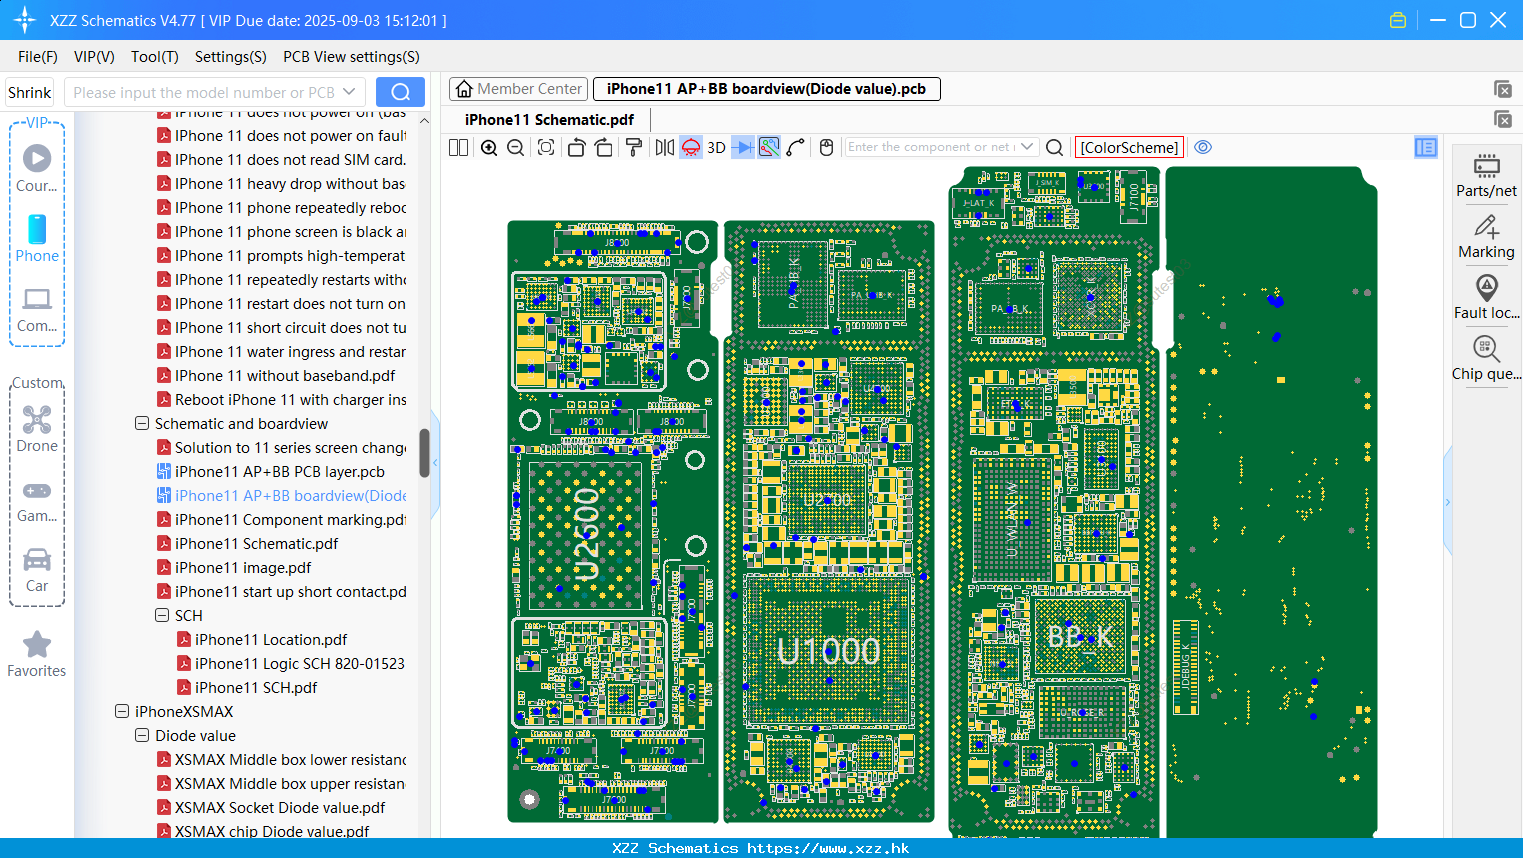
Task: Open the component or net dropdown arrow
Action: click(x=1027, y=147)
